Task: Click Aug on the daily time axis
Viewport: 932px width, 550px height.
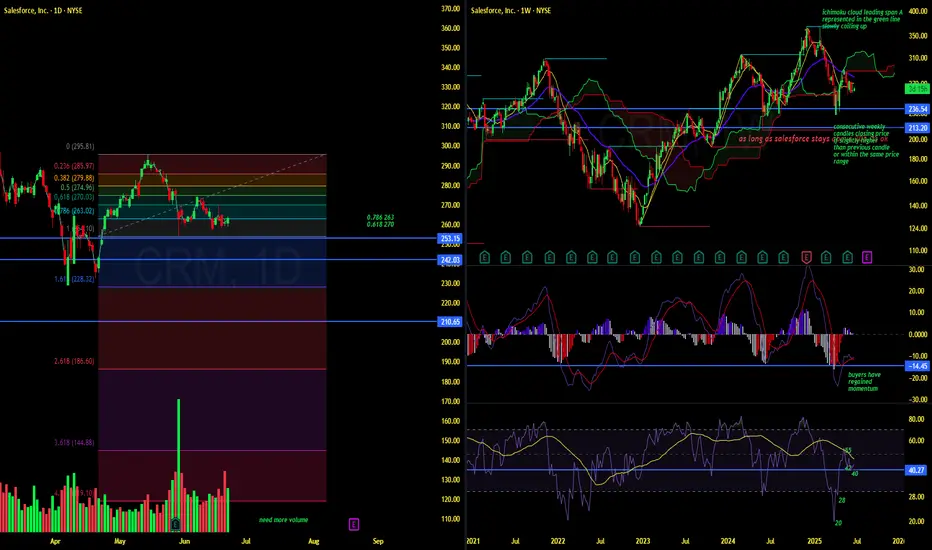Action: (x=314, y=541)
